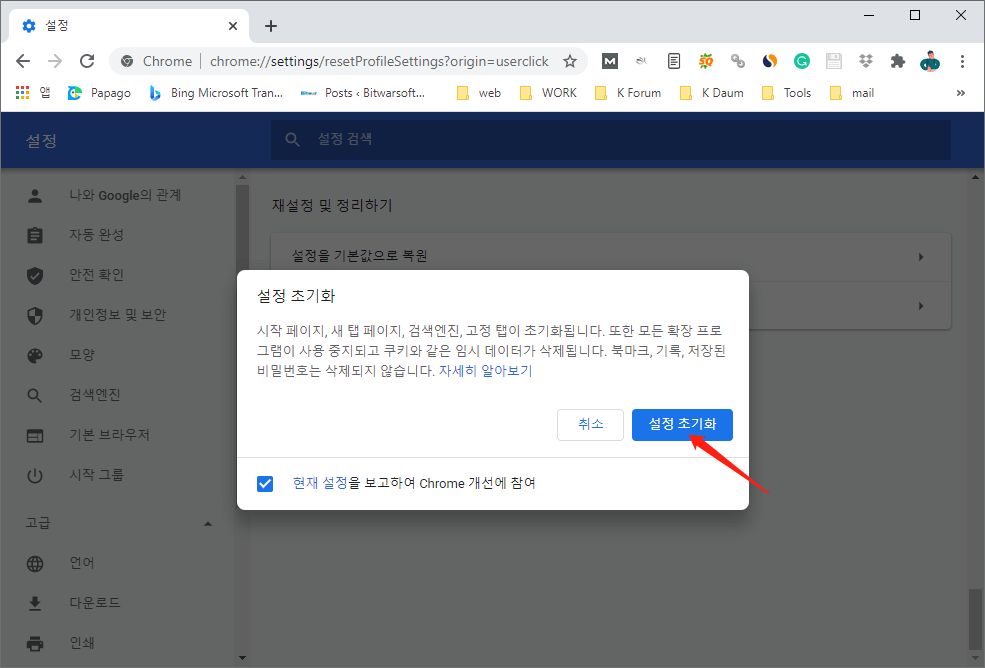This screenshot has width=985, height=668.
Task: Go back with the browser back arrow
Action: coord(23,61)
